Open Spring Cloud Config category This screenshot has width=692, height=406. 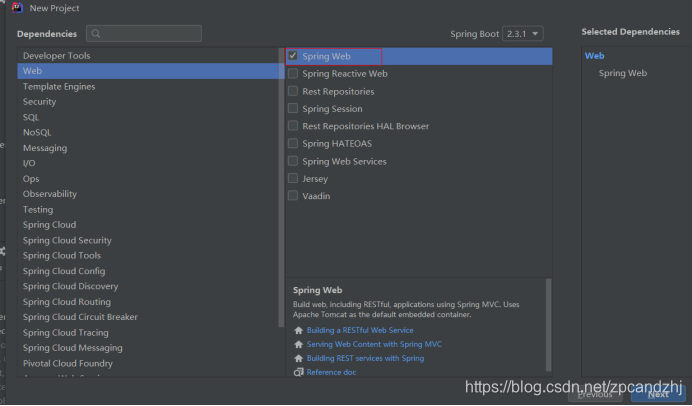click(x=148, y=271)
